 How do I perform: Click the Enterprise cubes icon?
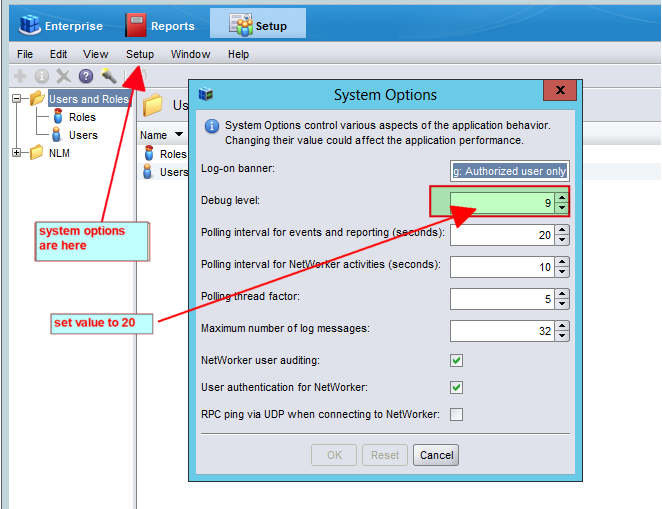[29, 24]
